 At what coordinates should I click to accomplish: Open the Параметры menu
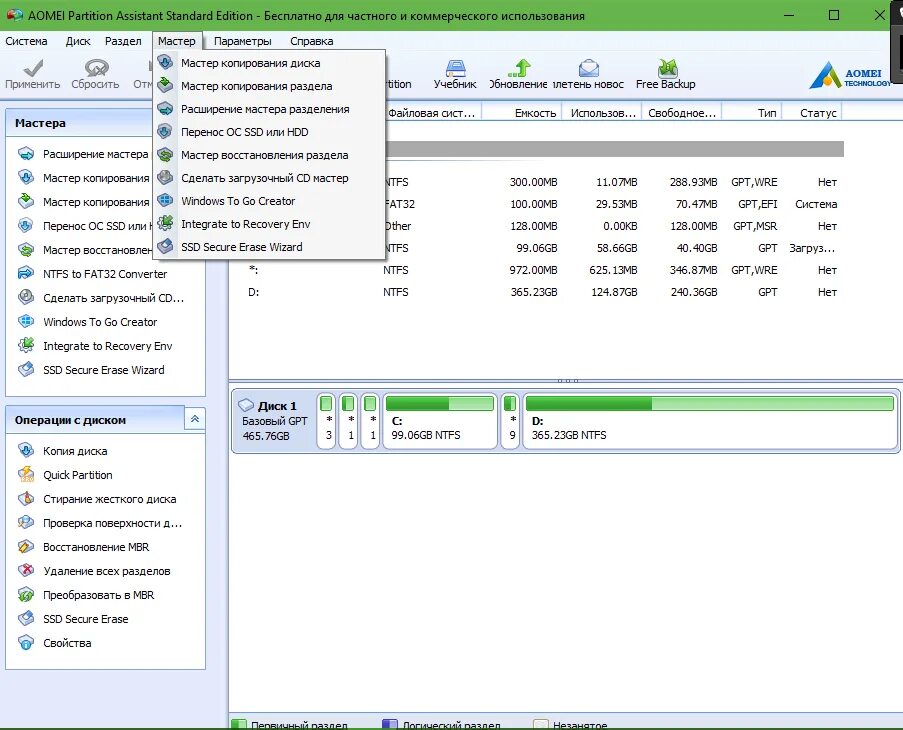pyautogui.click(x=242, y=41)
